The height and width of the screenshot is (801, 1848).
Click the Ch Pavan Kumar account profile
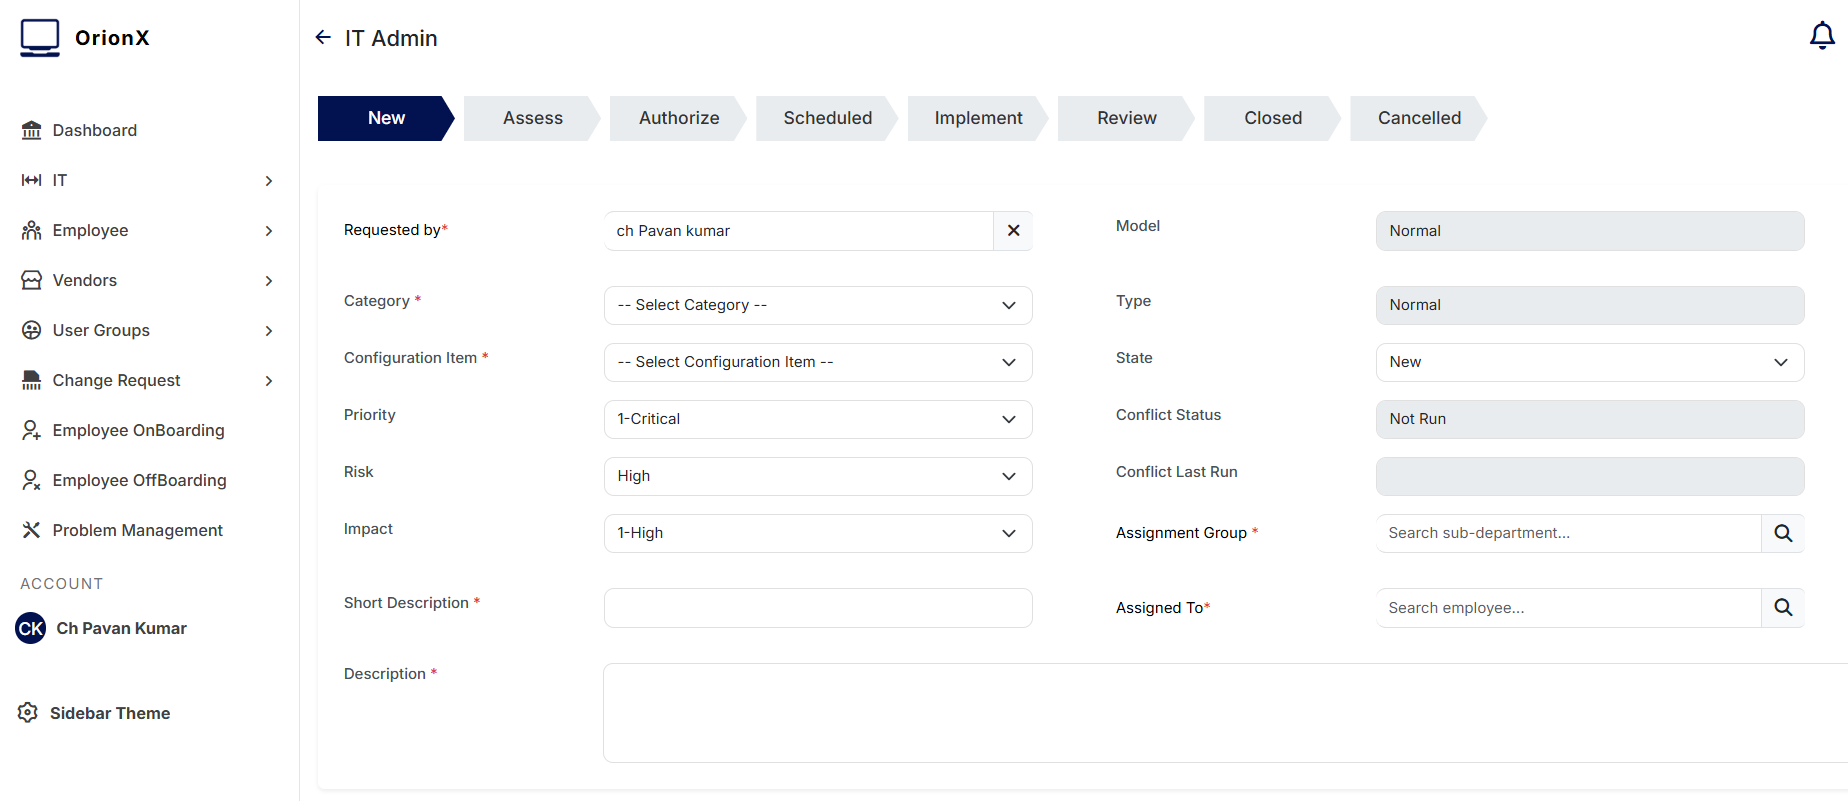(120, 628)
